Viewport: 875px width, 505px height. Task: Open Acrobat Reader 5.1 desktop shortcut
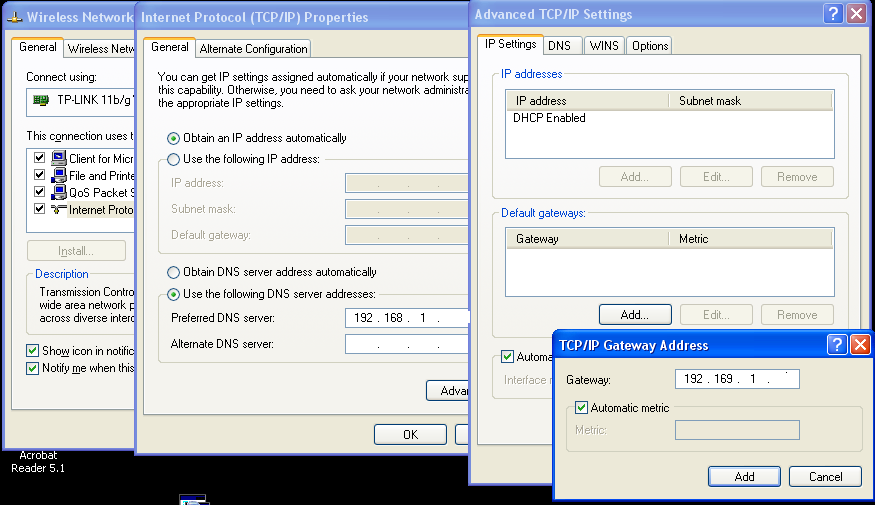coord(38,461)
